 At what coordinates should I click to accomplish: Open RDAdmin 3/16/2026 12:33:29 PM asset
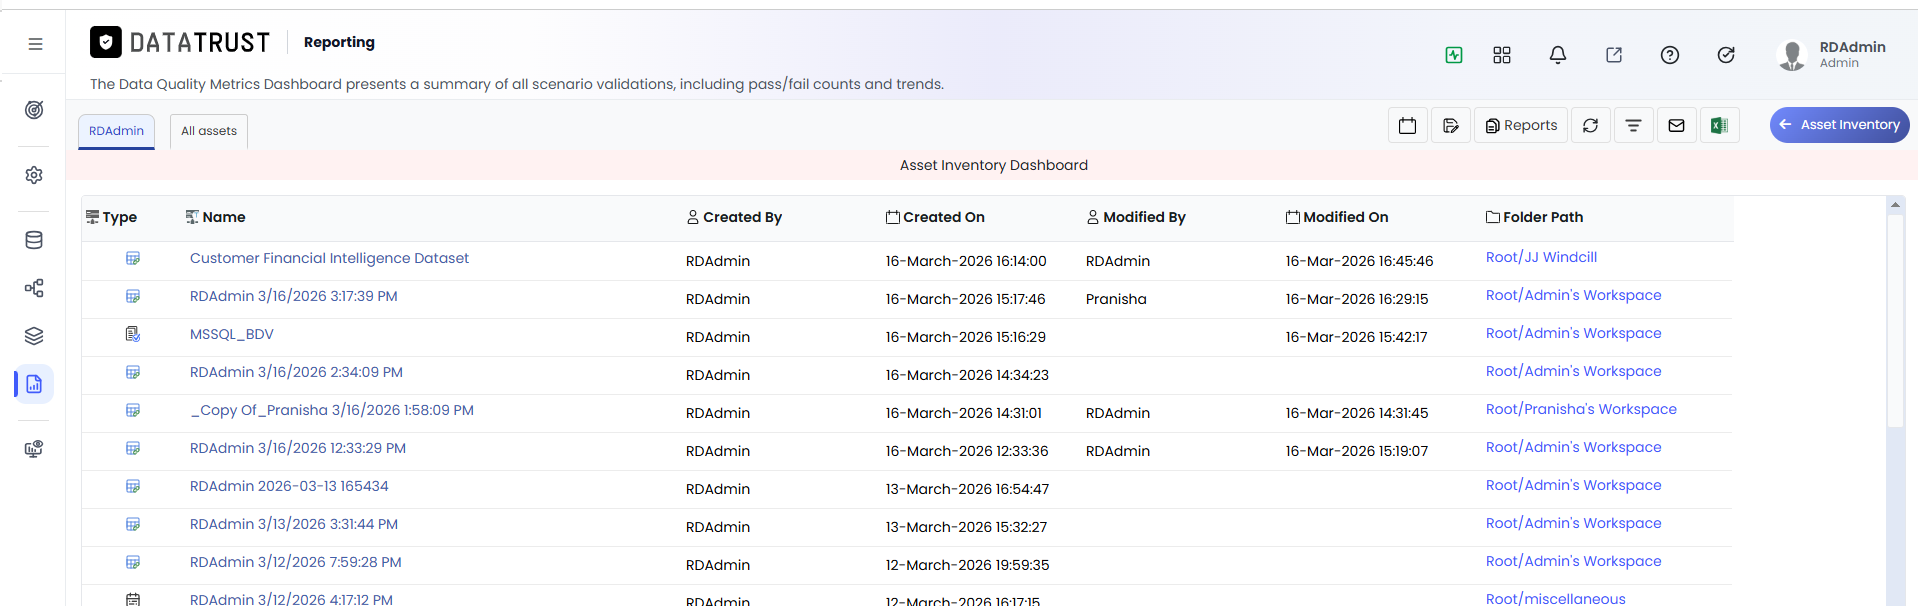(298, 448)
